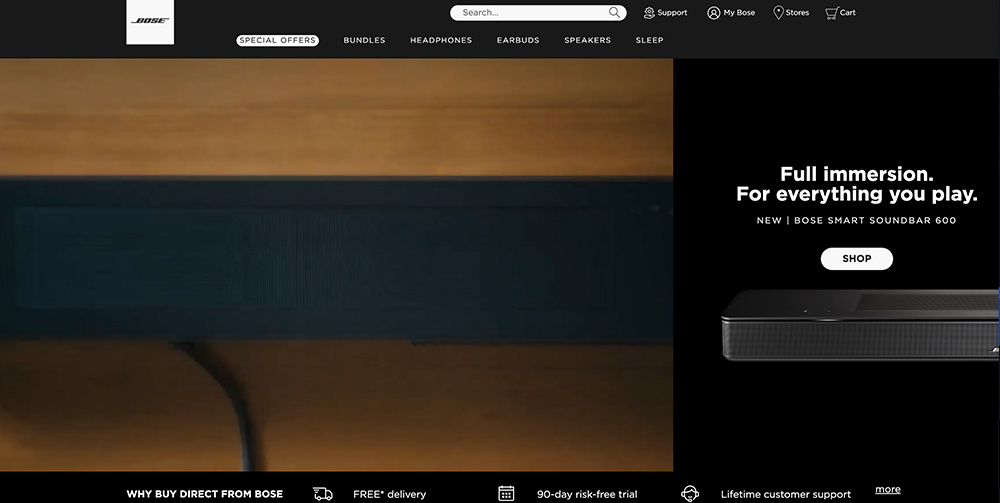Screen dimensions: 1000x503
Task: Click '90-day risk-free trial' text
Action: [x=587, y=494]
